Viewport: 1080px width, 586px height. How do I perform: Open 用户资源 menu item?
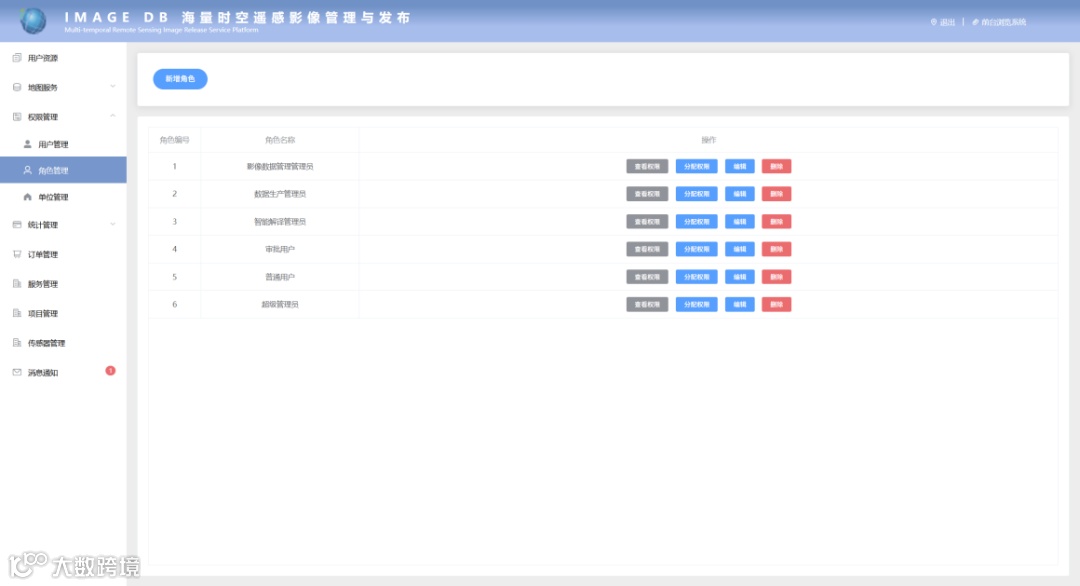tap(63, 58)
